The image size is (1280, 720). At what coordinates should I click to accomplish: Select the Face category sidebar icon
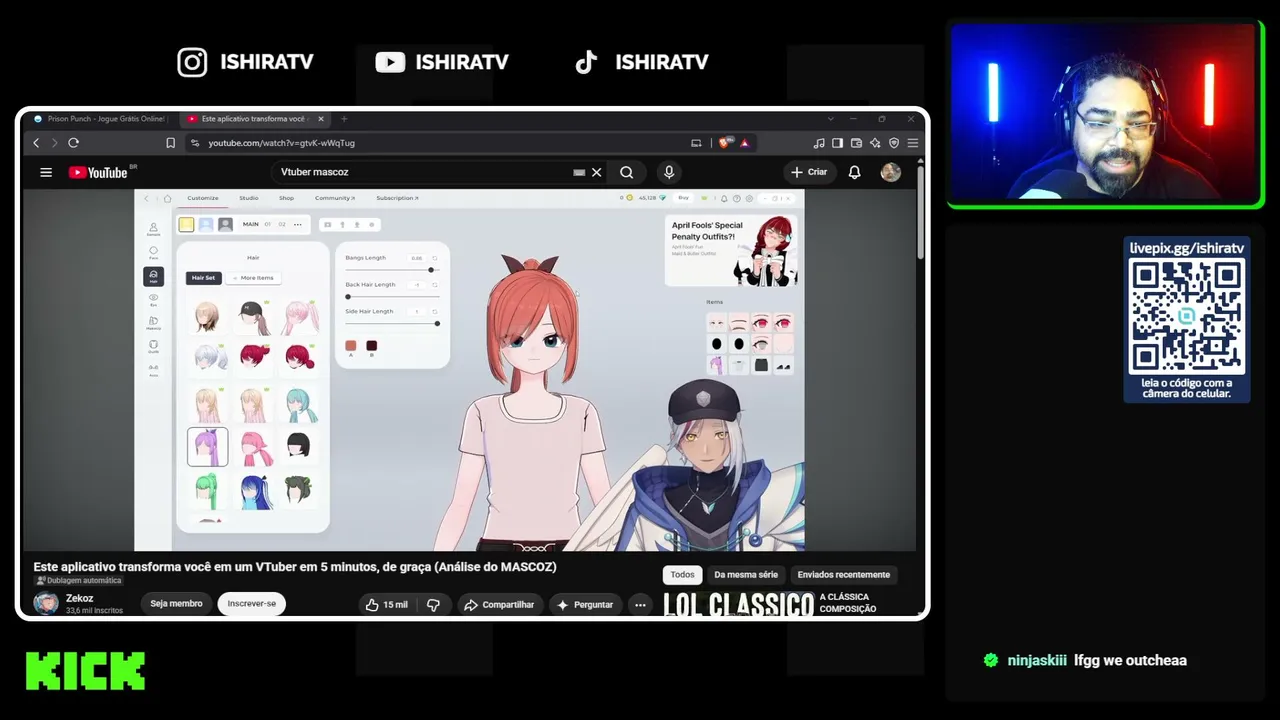click(153, 253)
